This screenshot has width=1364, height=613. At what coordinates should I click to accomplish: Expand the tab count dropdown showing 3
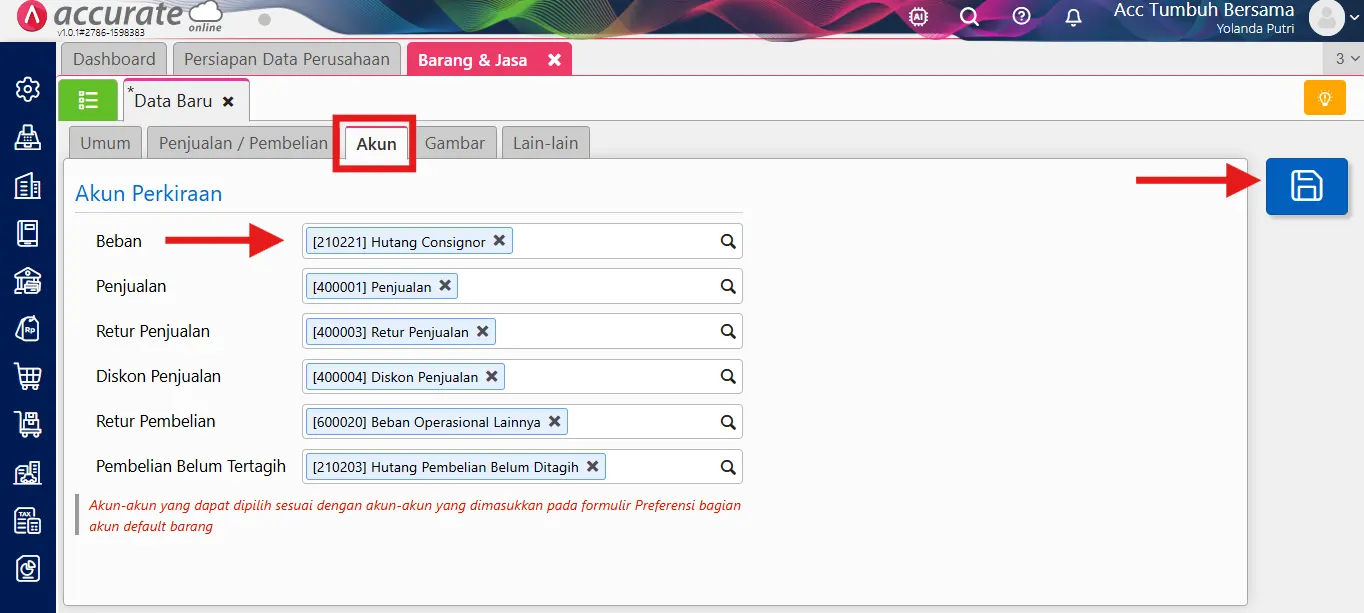[1346, 59]
